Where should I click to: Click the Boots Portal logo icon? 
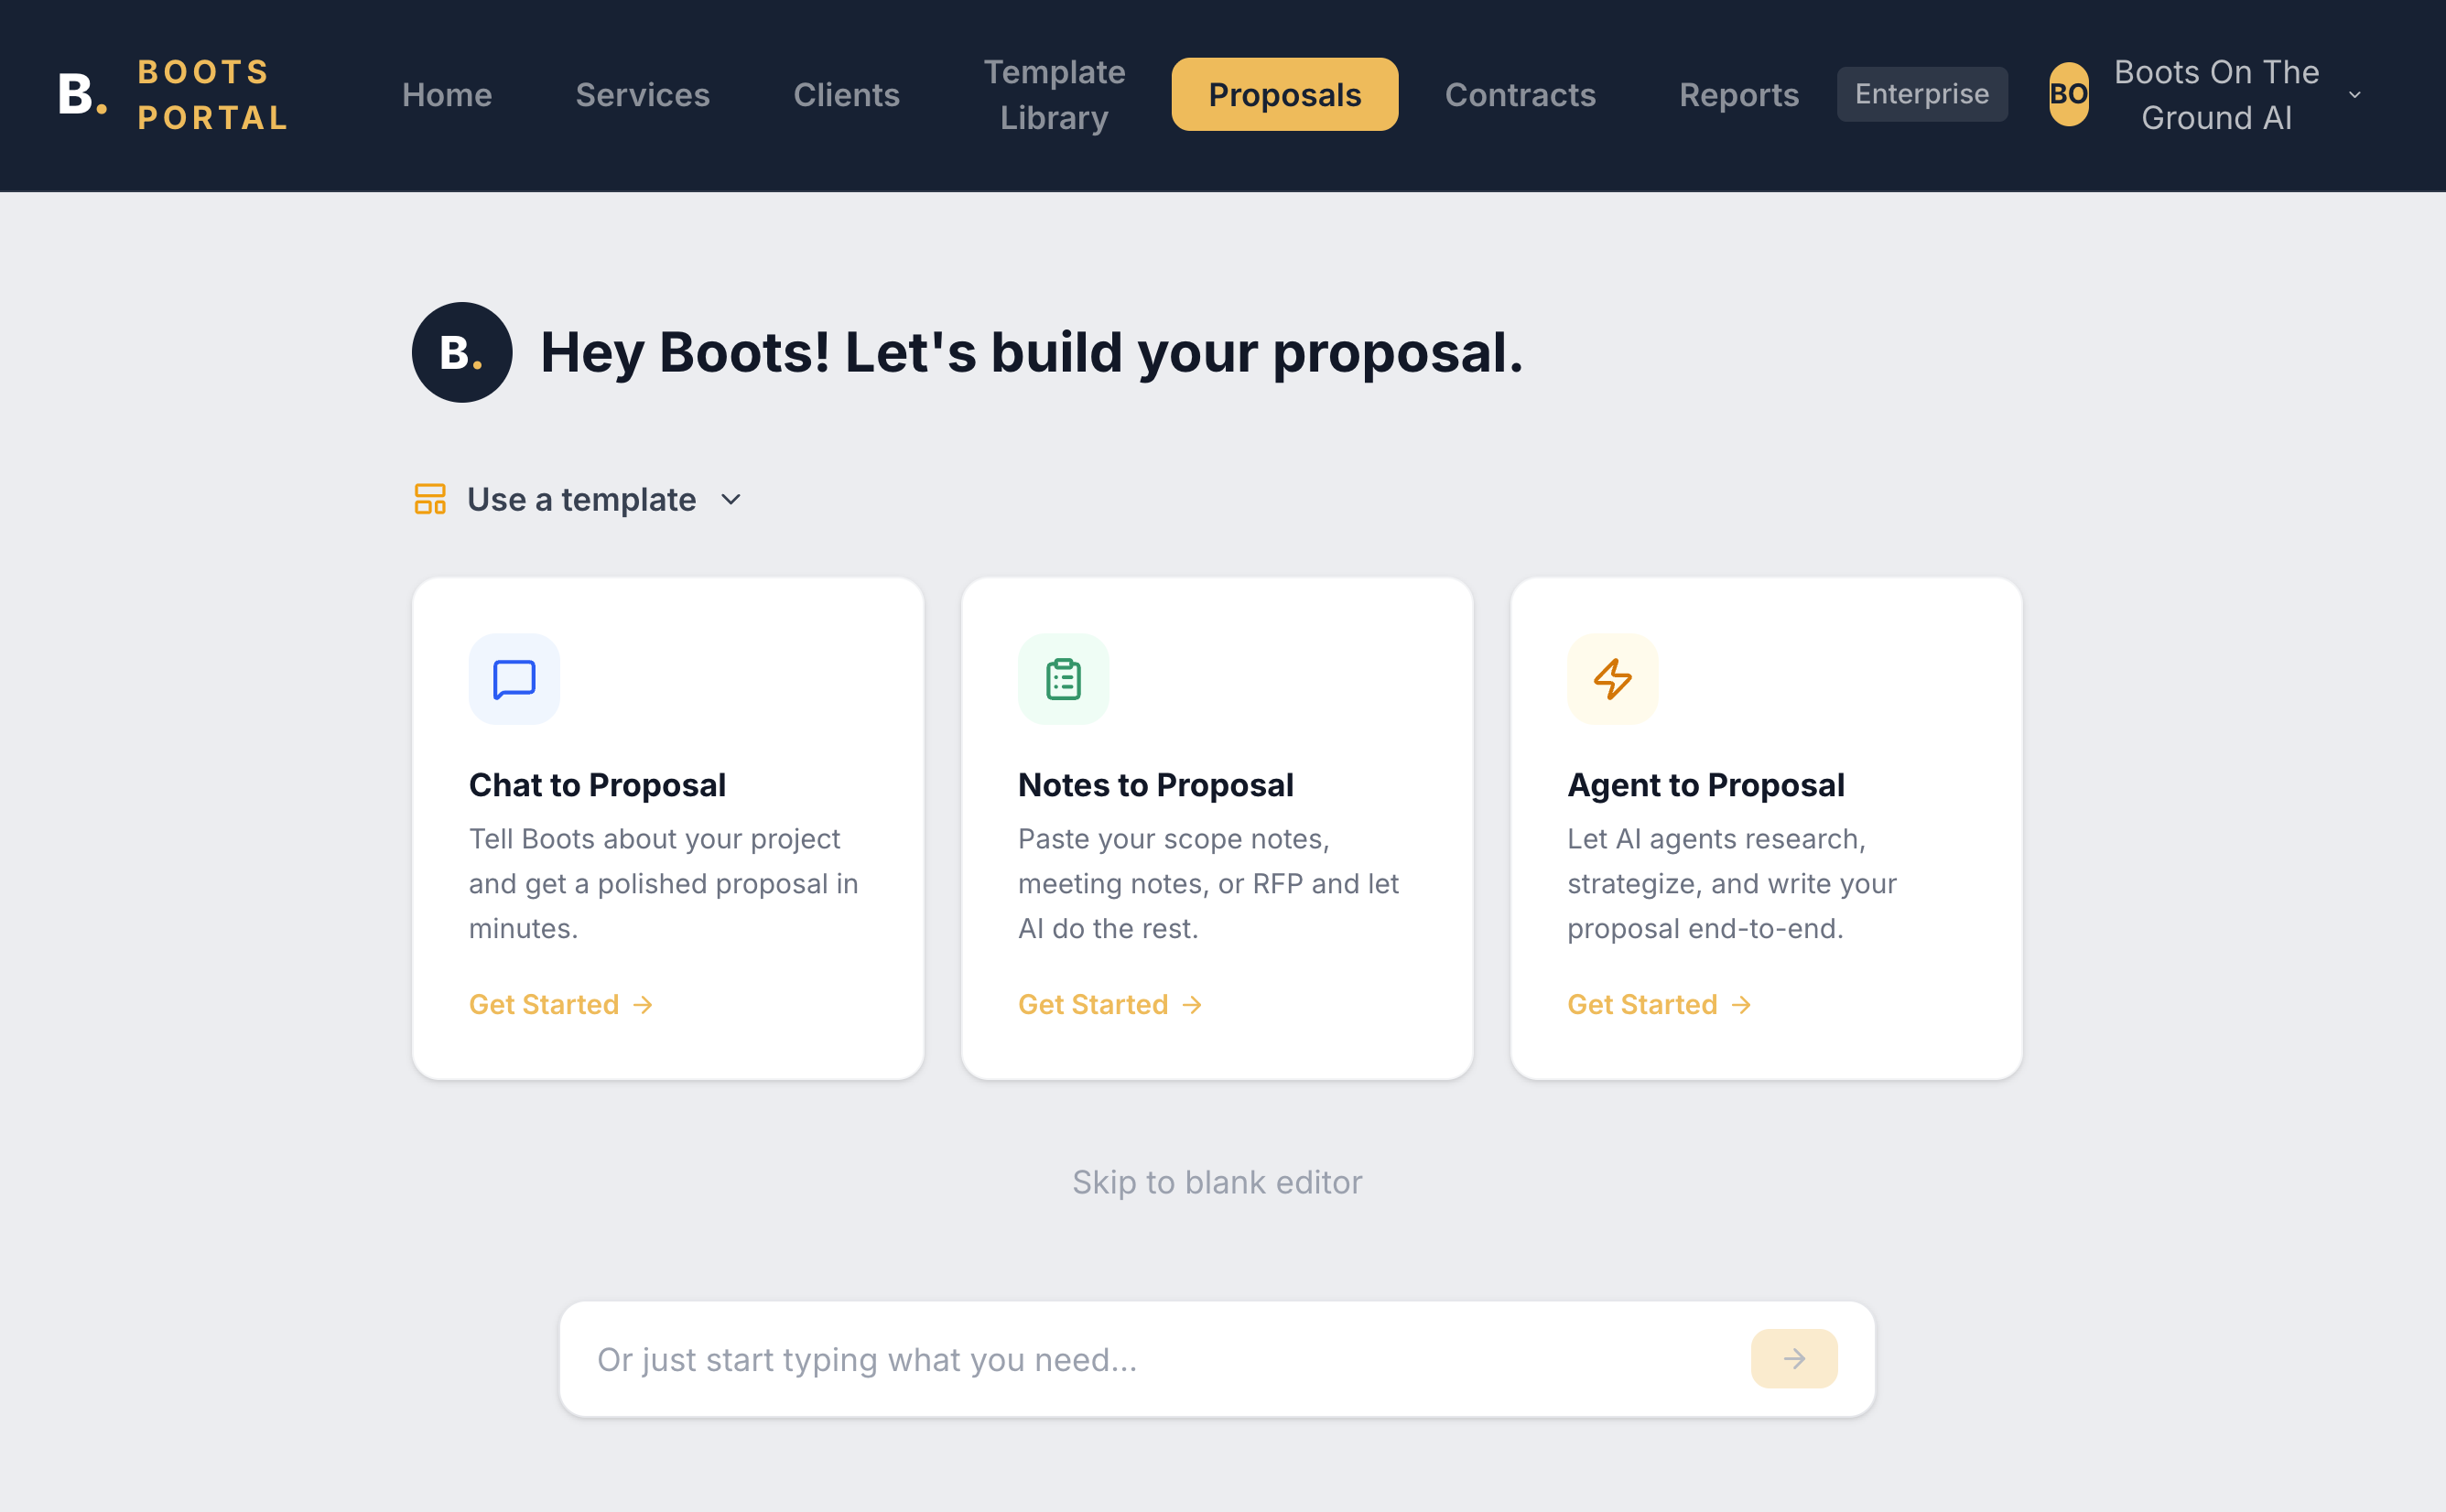click(x=80, y=94)
